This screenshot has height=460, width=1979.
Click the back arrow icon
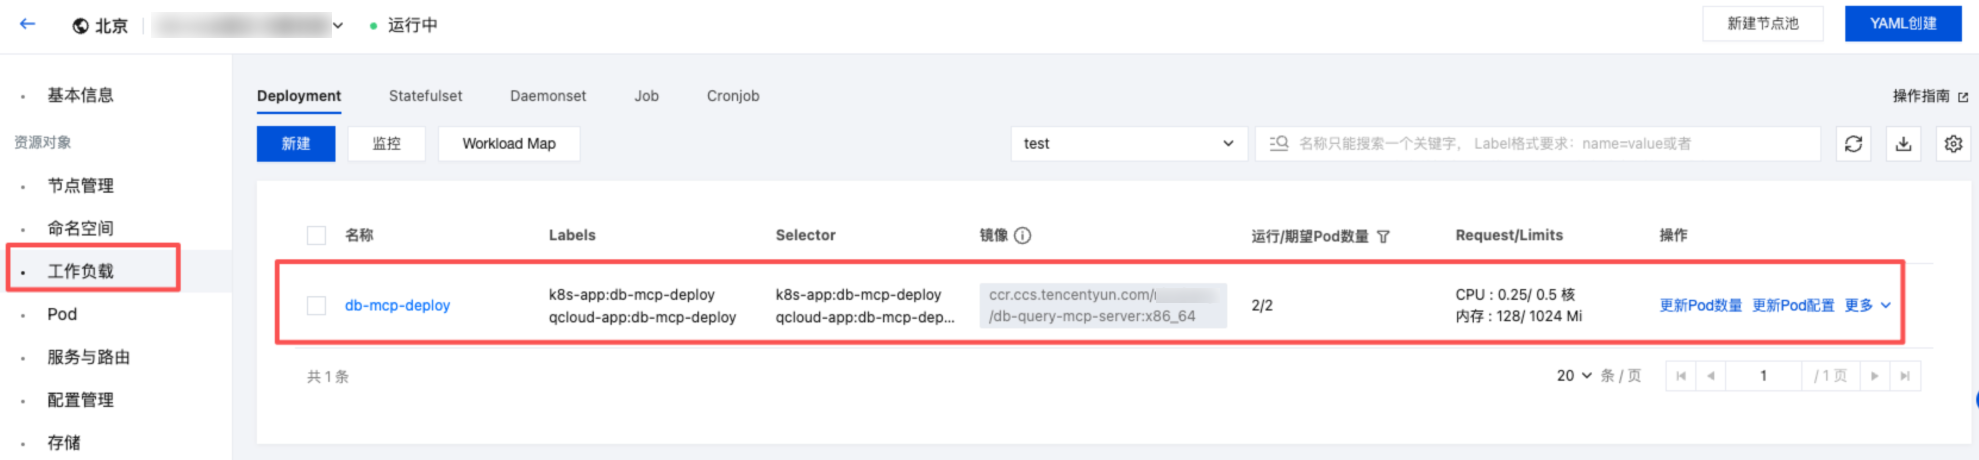pos(27,24)
